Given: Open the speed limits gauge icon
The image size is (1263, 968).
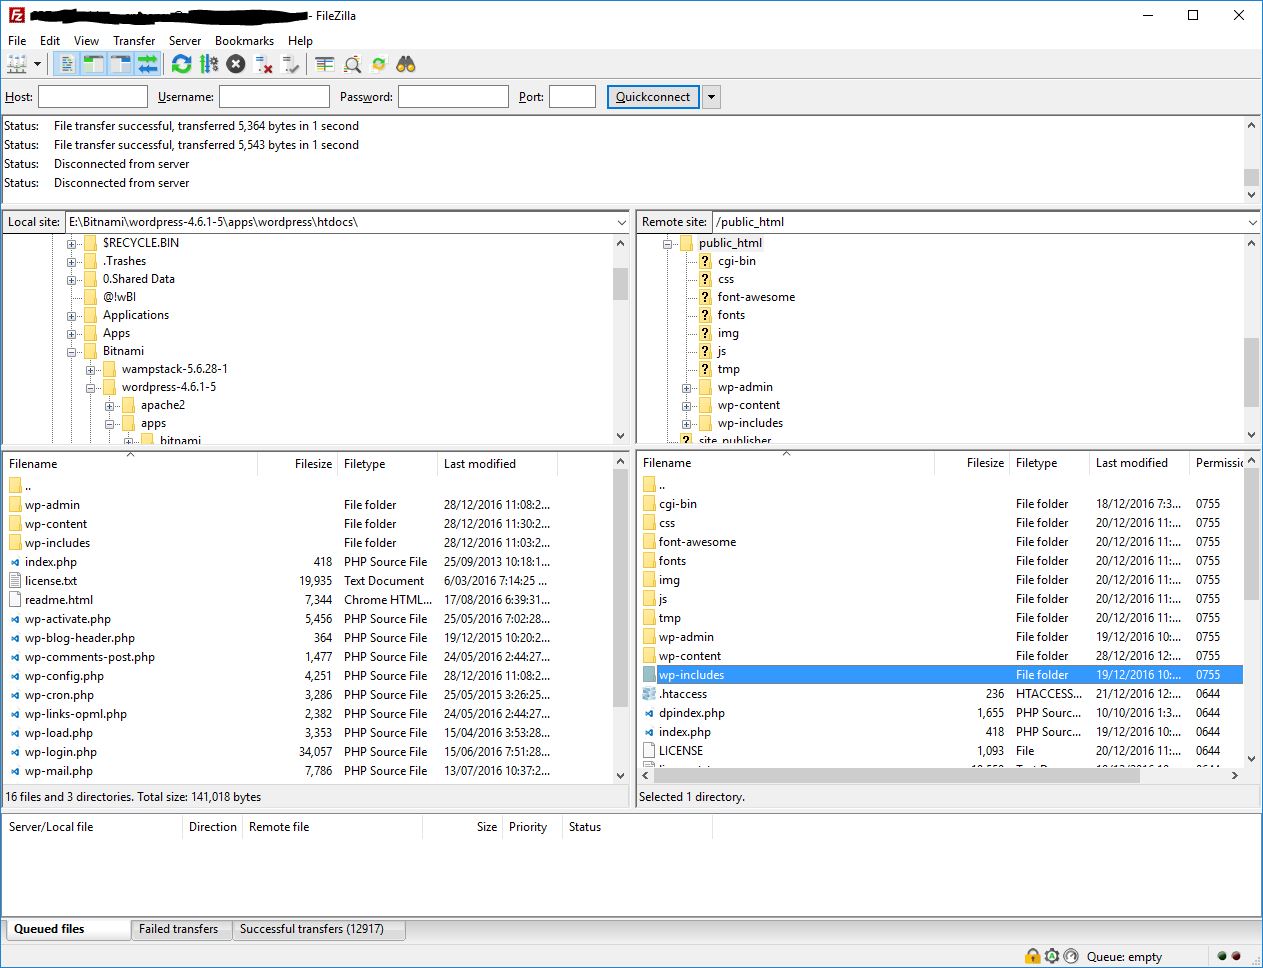Looking at the screenshot, I should click(x=1071, y=956).
